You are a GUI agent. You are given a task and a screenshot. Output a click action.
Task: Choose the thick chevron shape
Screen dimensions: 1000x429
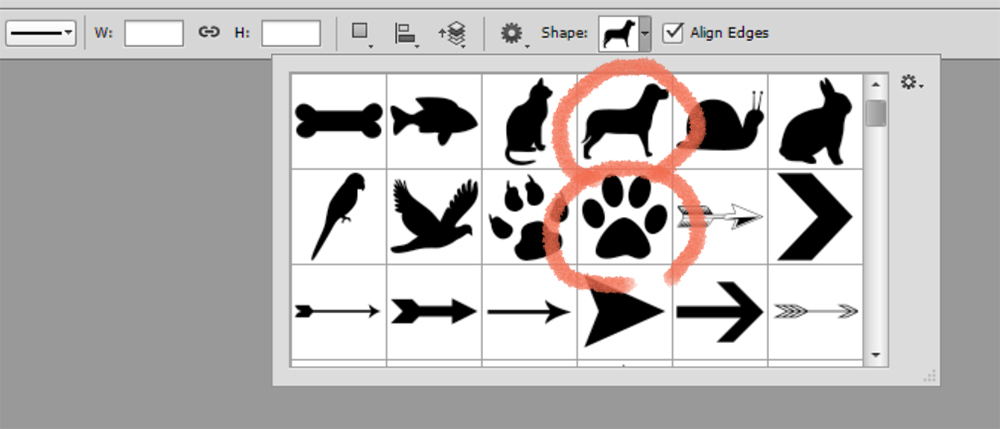[816, 217]
